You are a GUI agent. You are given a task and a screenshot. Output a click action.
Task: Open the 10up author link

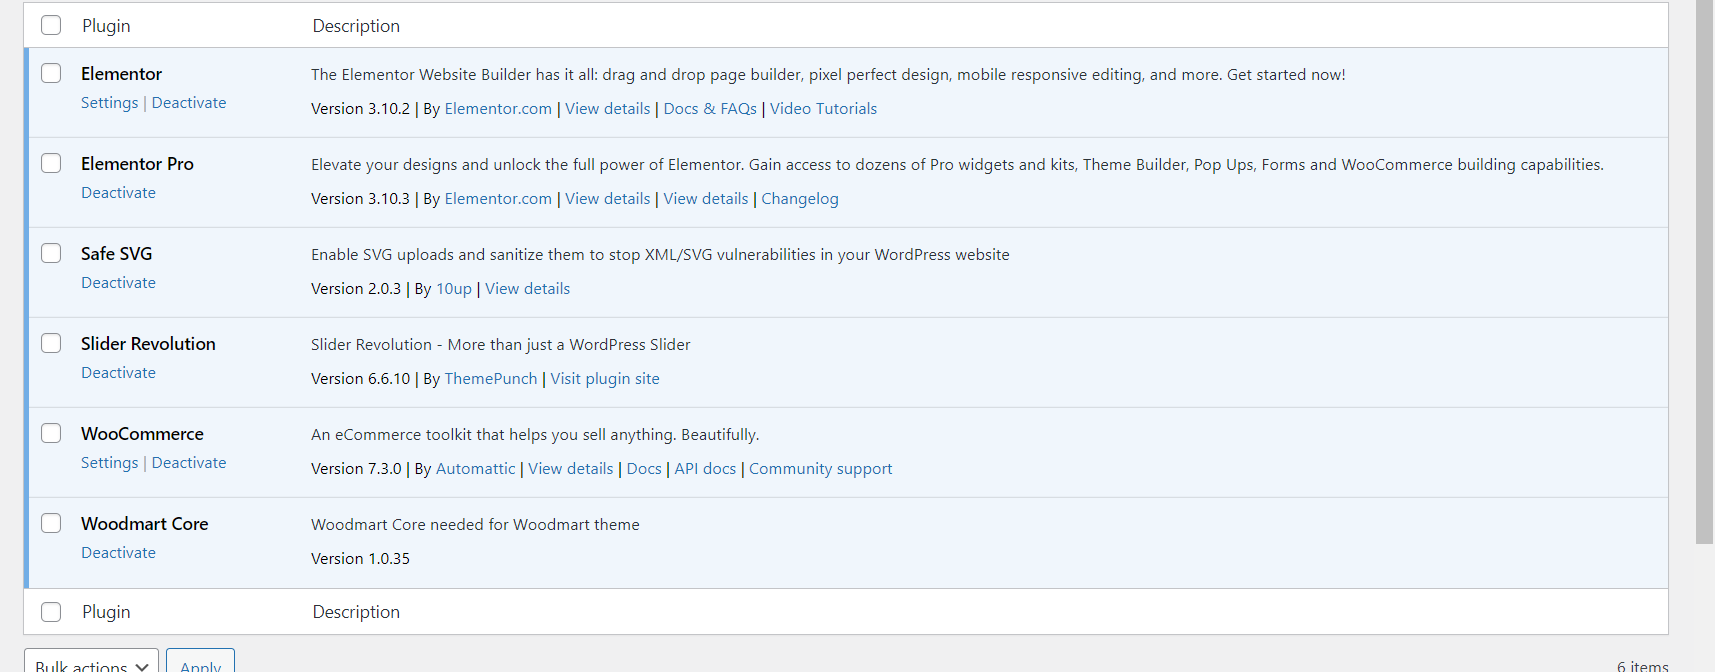454,289
